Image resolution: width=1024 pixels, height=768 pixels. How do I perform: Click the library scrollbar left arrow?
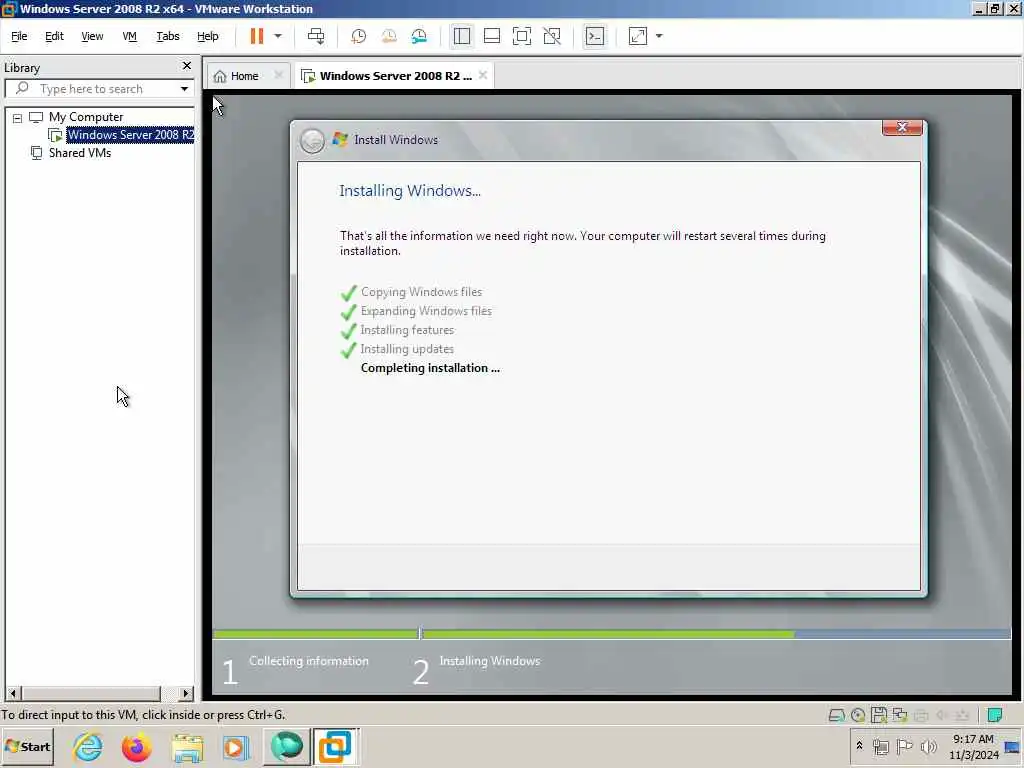(13, 693)
